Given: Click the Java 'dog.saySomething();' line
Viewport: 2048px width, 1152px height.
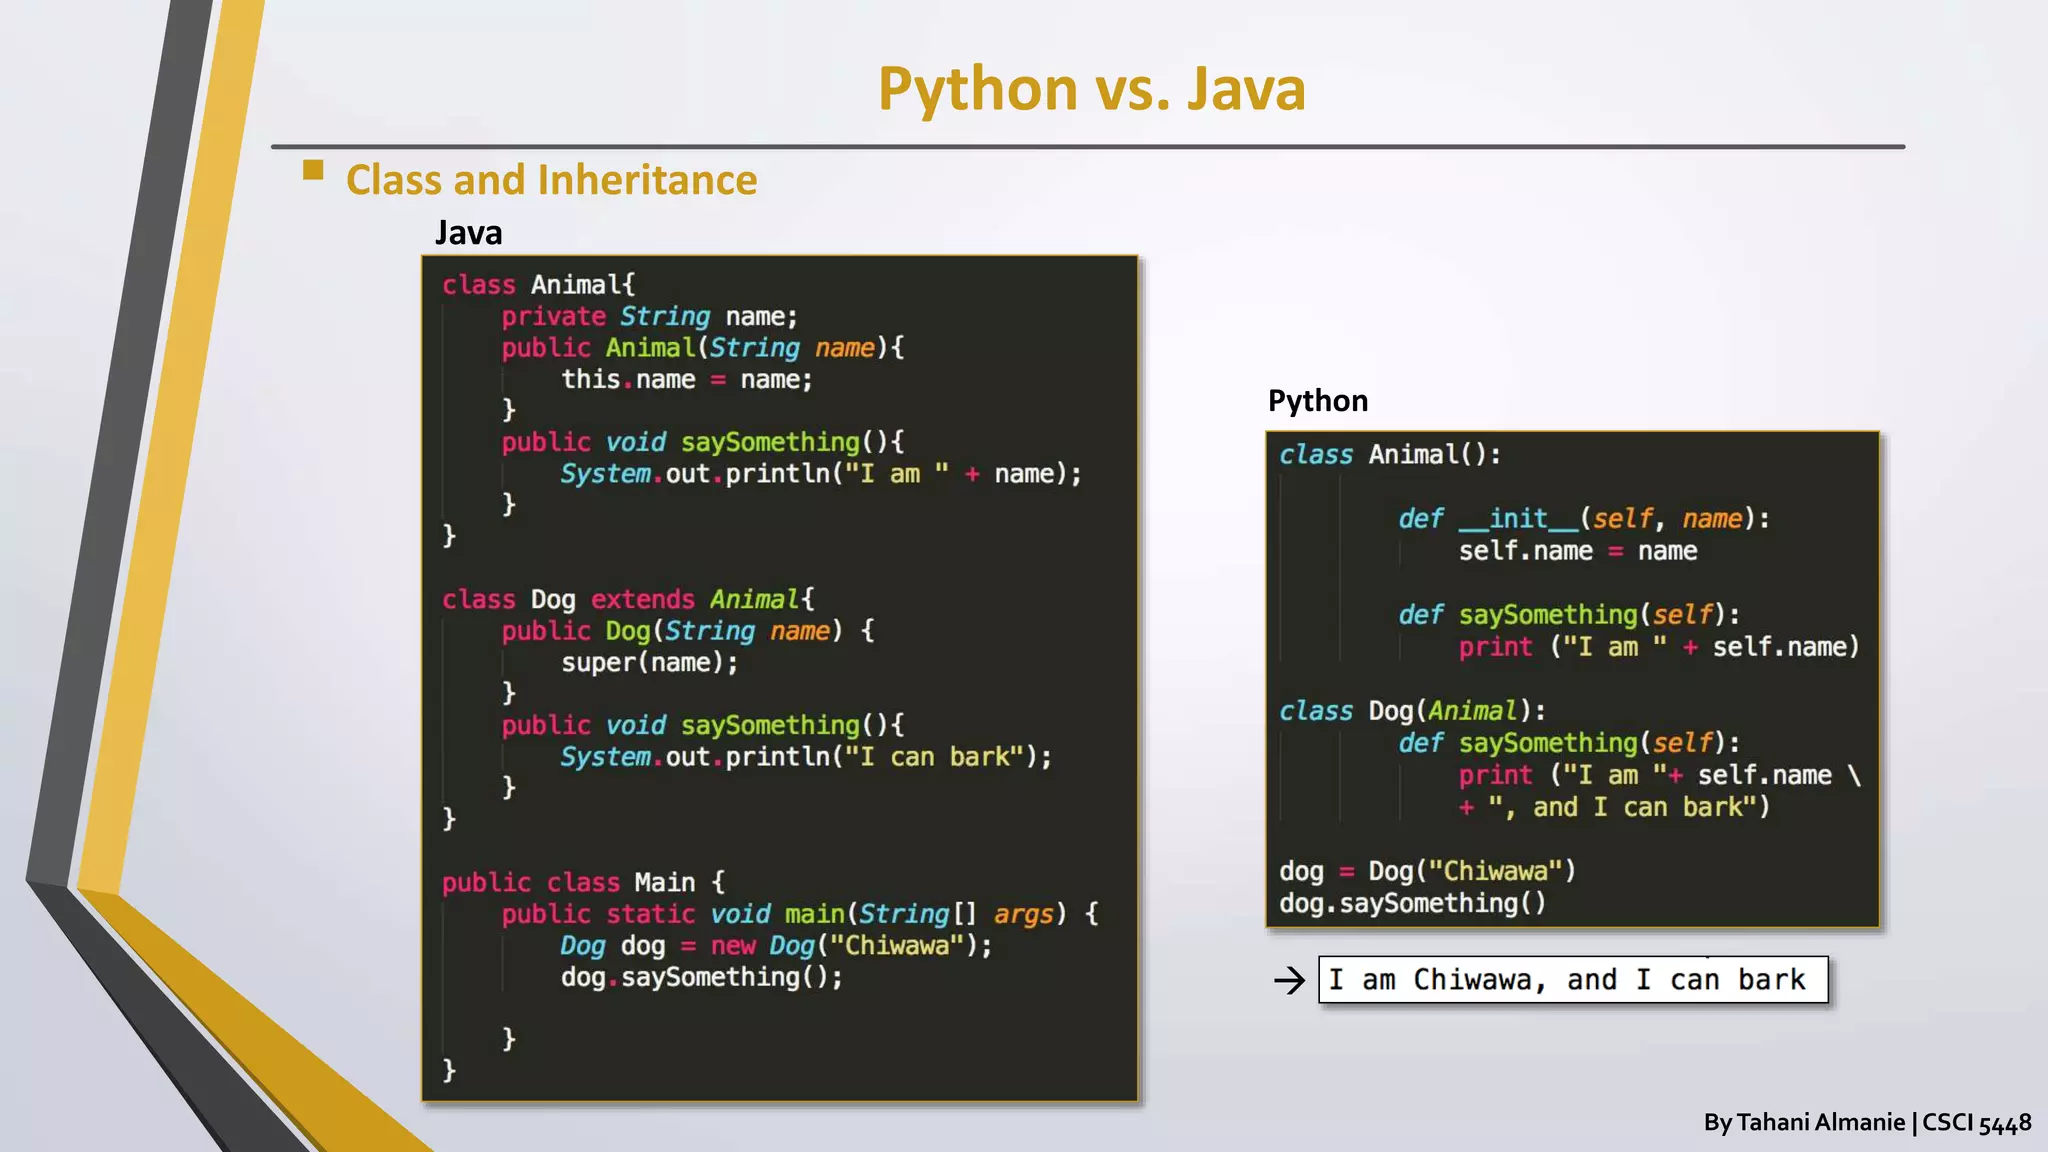Looking at the screenshot, I should 701,977.
